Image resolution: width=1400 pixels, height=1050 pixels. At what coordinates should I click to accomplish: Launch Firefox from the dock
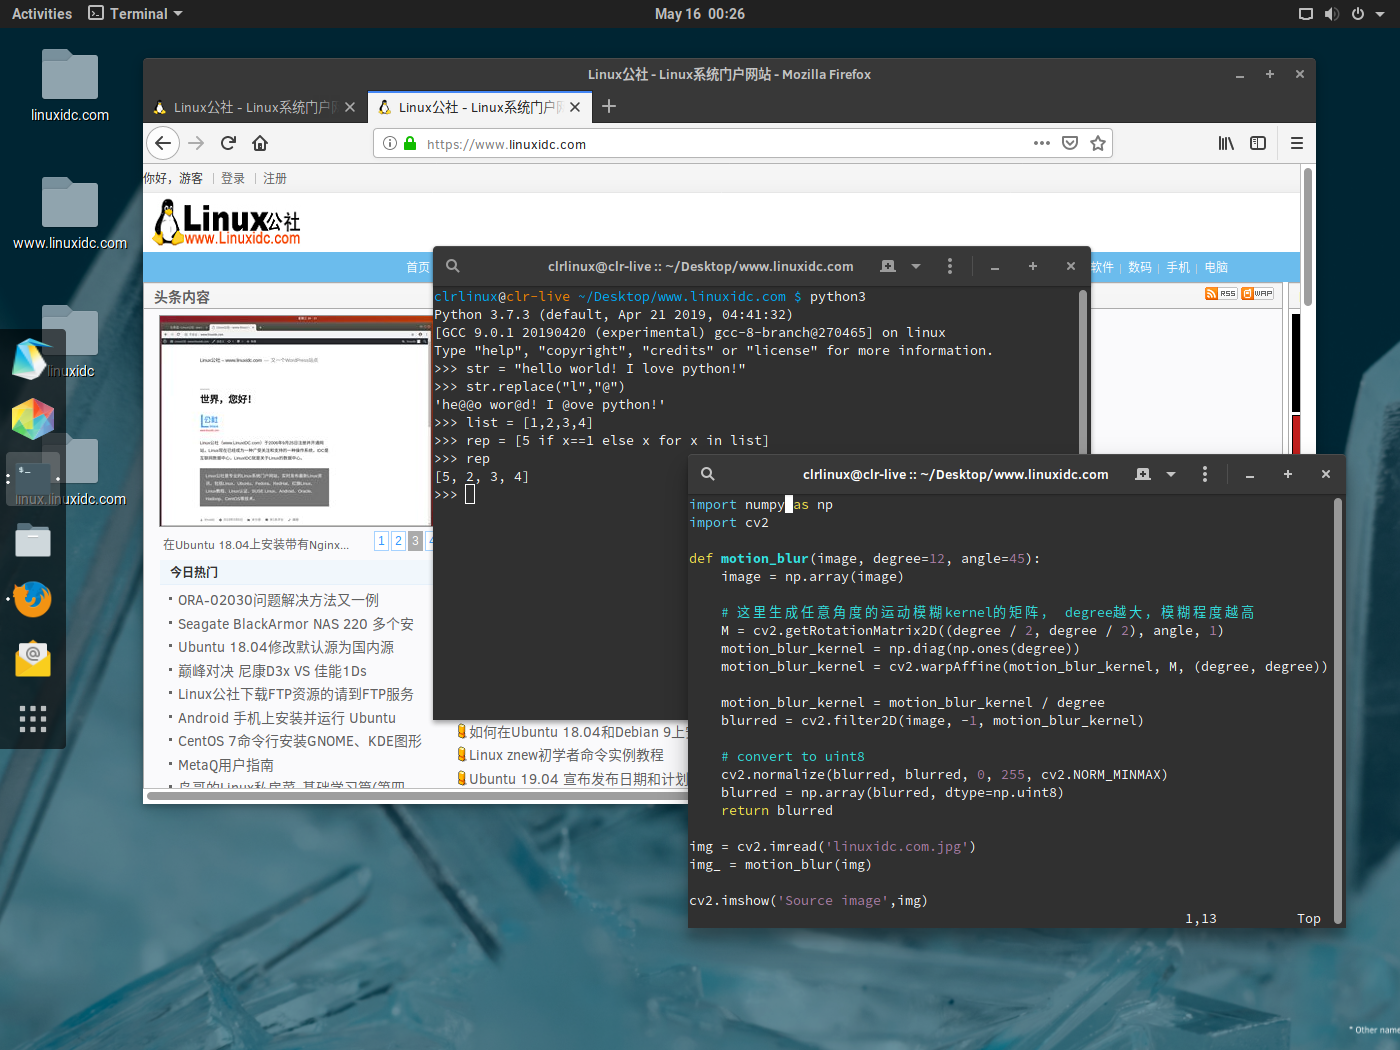(33, 599)
